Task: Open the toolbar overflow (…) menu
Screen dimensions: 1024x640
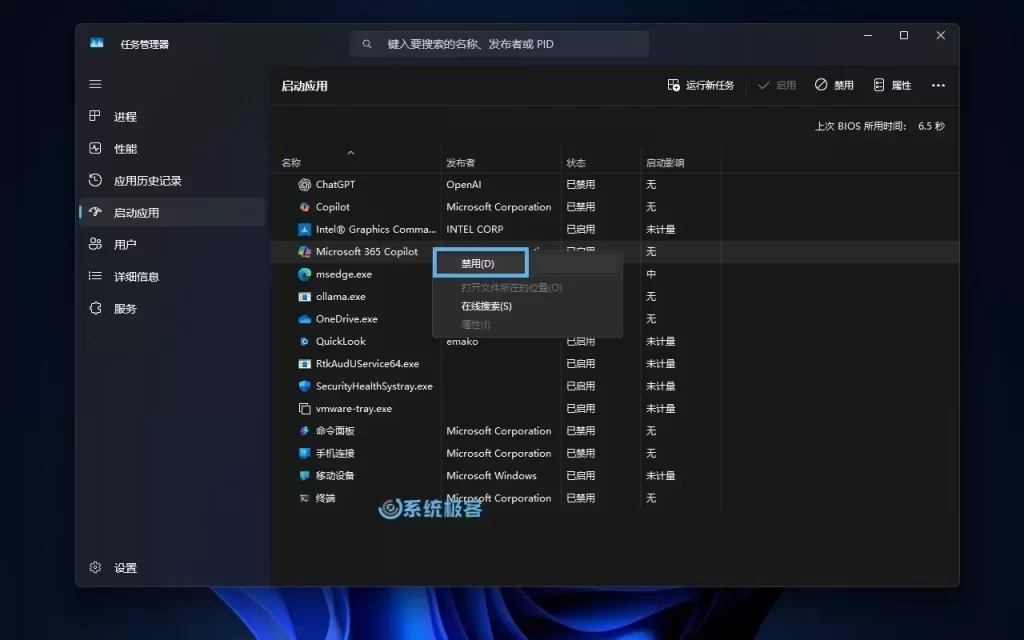Action: pos(938,85)
